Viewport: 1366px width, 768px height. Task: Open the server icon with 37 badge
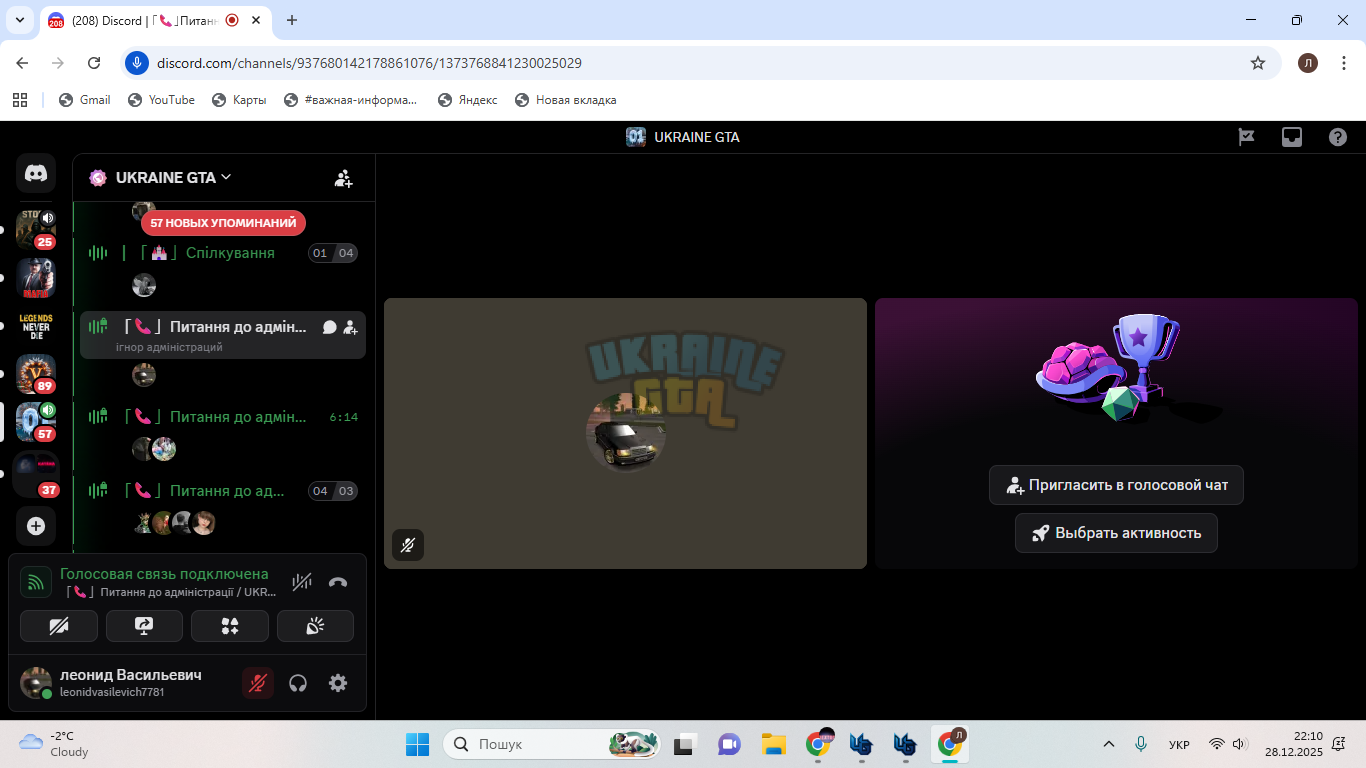point(36,472)
